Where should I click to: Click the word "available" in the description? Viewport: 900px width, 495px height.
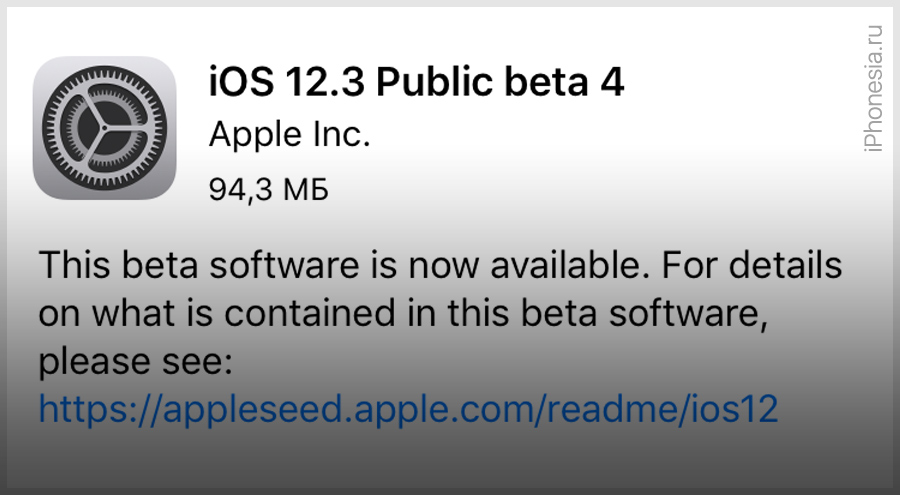pos(570,265)
